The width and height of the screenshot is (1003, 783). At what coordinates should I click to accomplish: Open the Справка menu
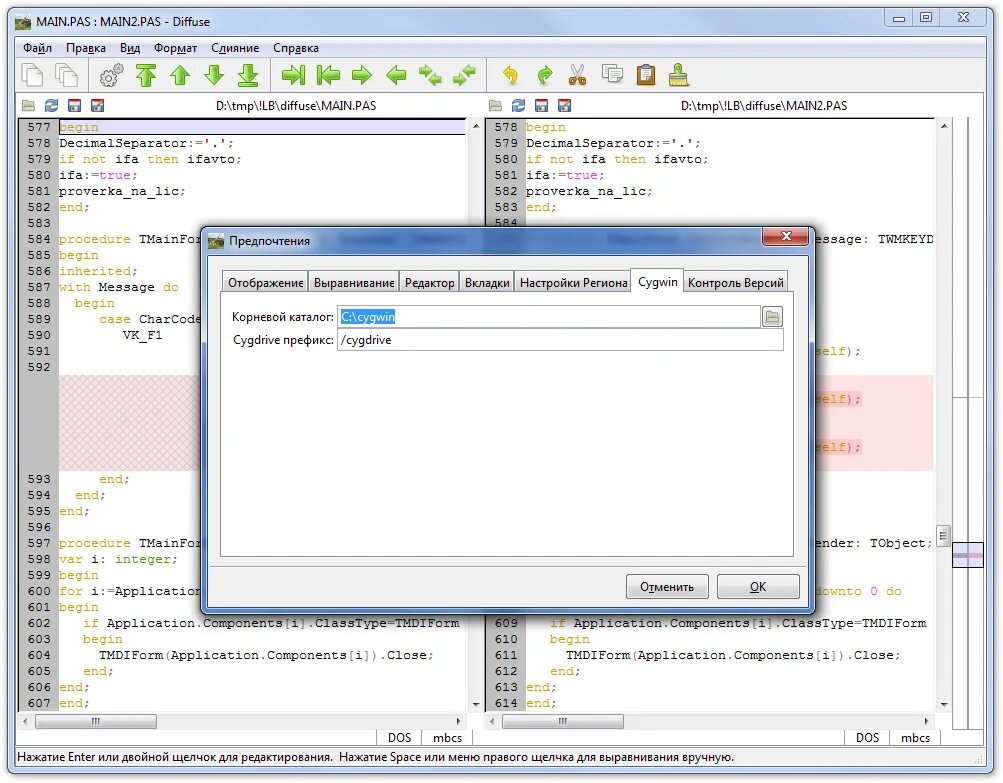pos(296,48)
